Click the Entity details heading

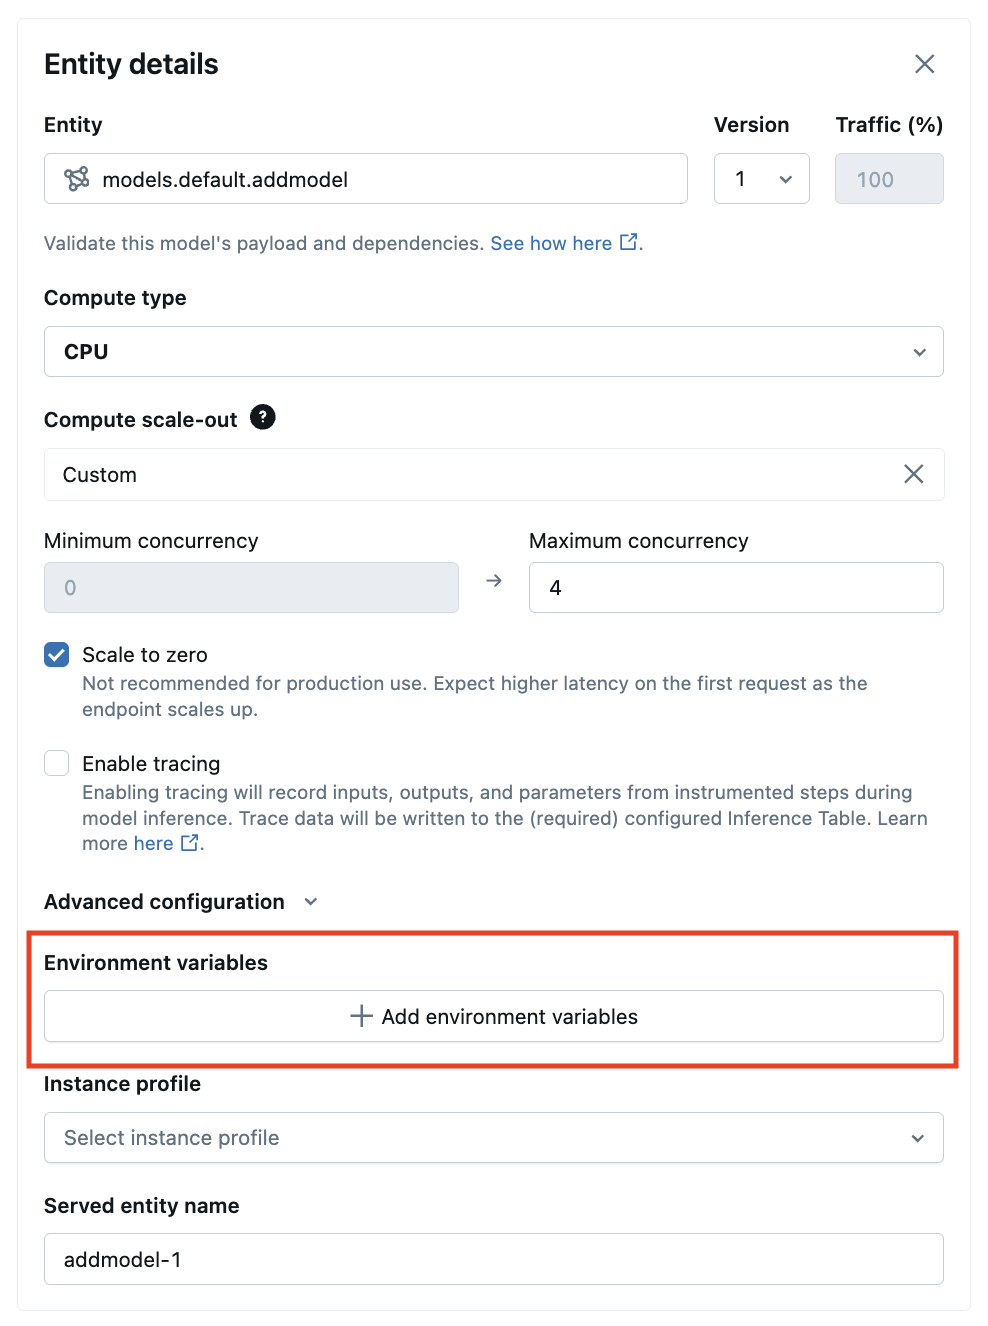coord(131,64)
